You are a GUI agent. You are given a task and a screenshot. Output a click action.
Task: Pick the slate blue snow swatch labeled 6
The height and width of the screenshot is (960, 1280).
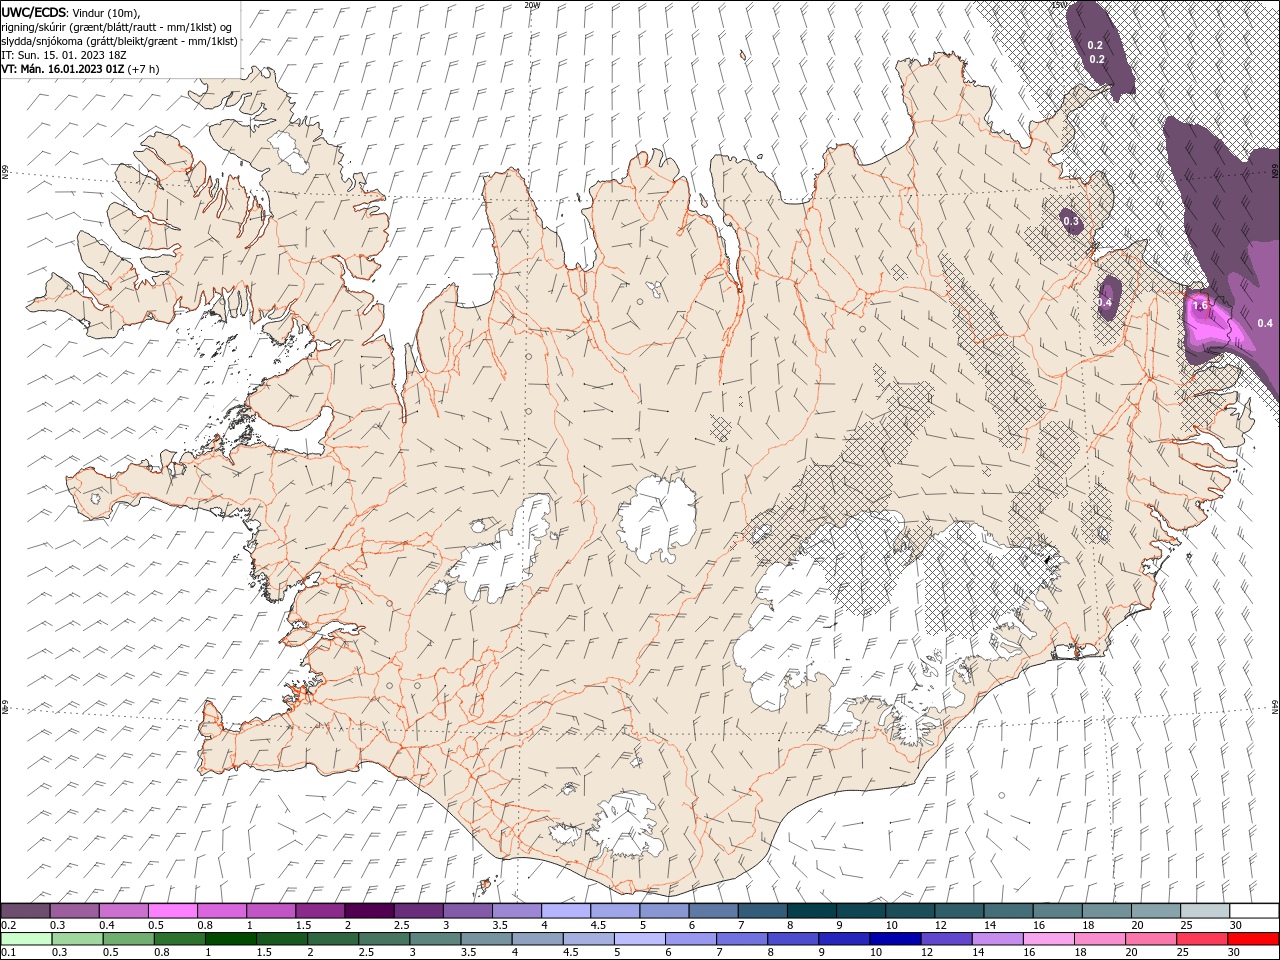pos(714,911)
